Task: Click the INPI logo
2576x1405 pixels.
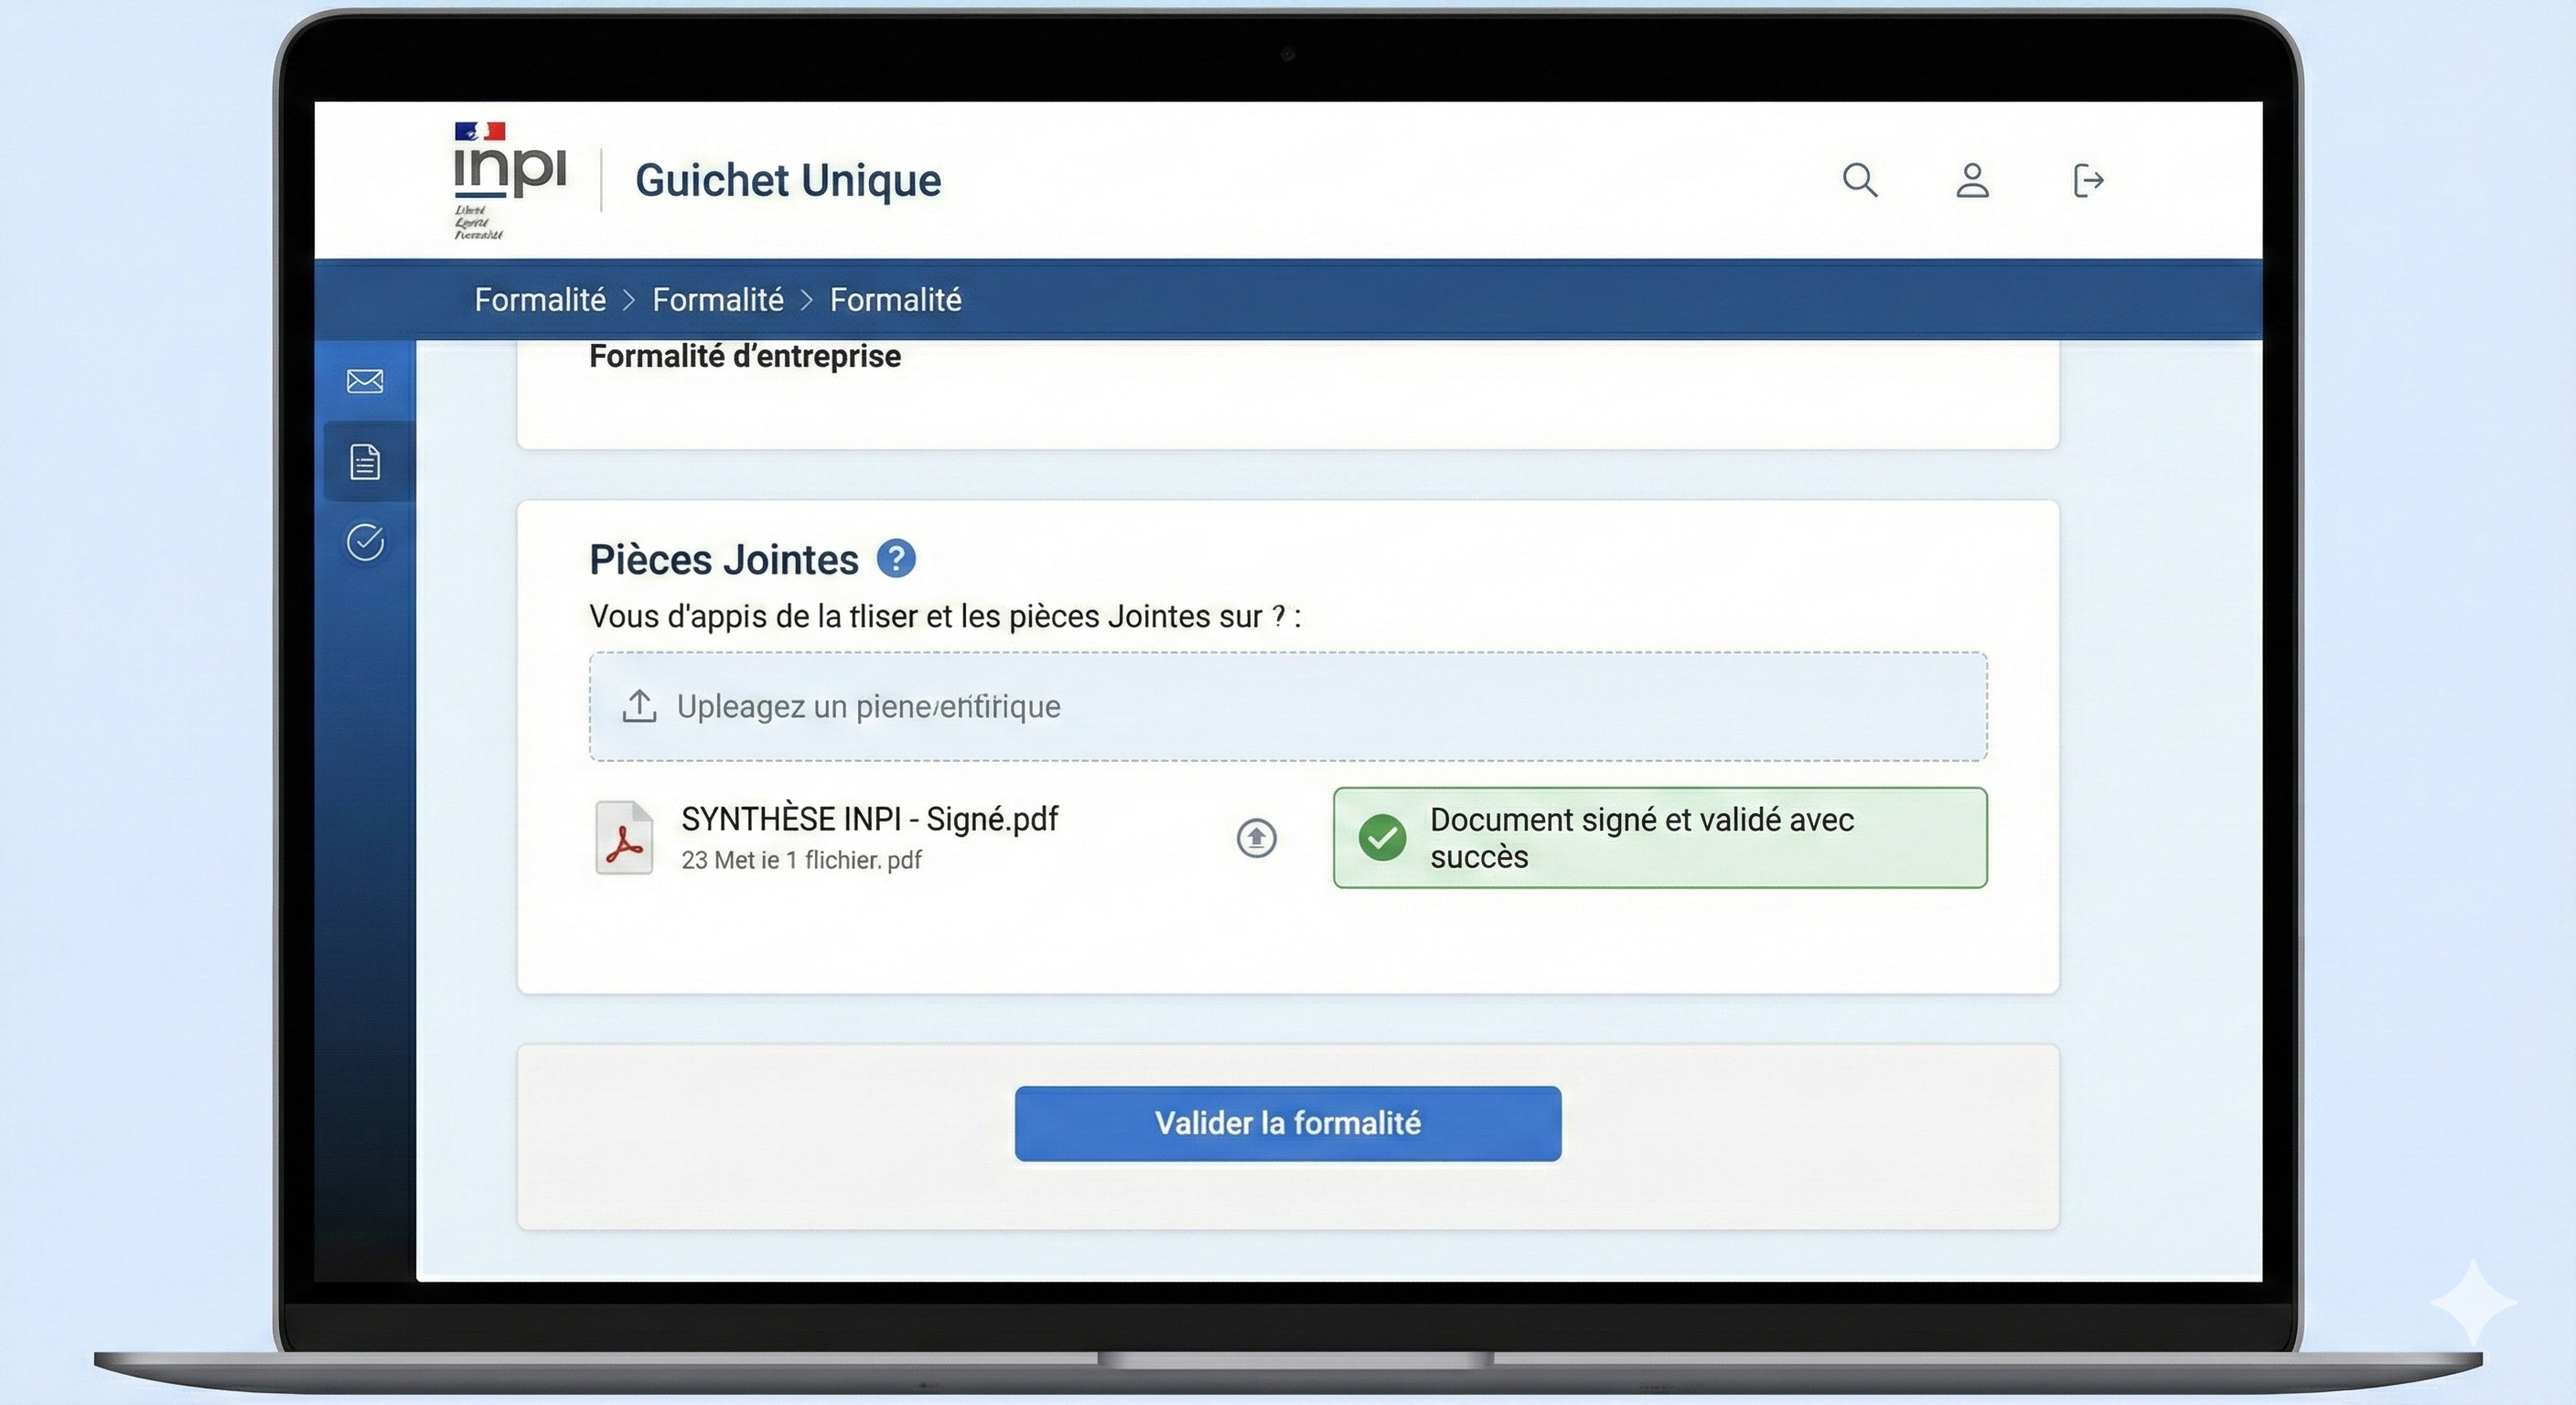Action: coord(510,172)
